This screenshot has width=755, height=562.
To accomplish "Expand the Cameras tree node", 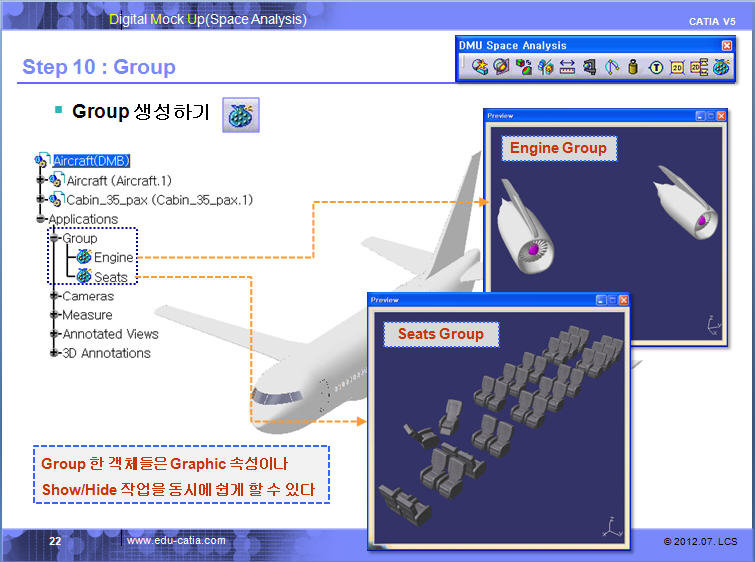I will [54, 296].
